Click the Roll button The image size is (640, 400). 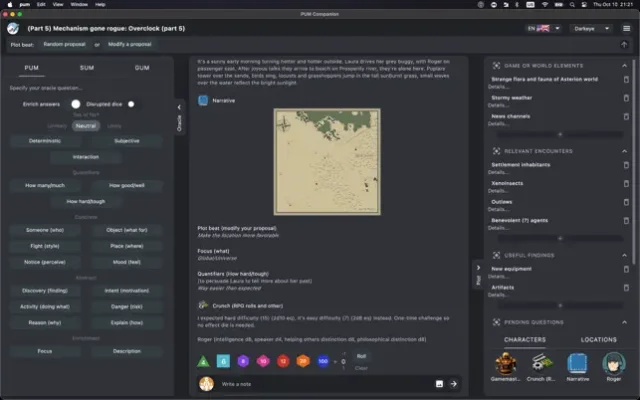[361, 356]
